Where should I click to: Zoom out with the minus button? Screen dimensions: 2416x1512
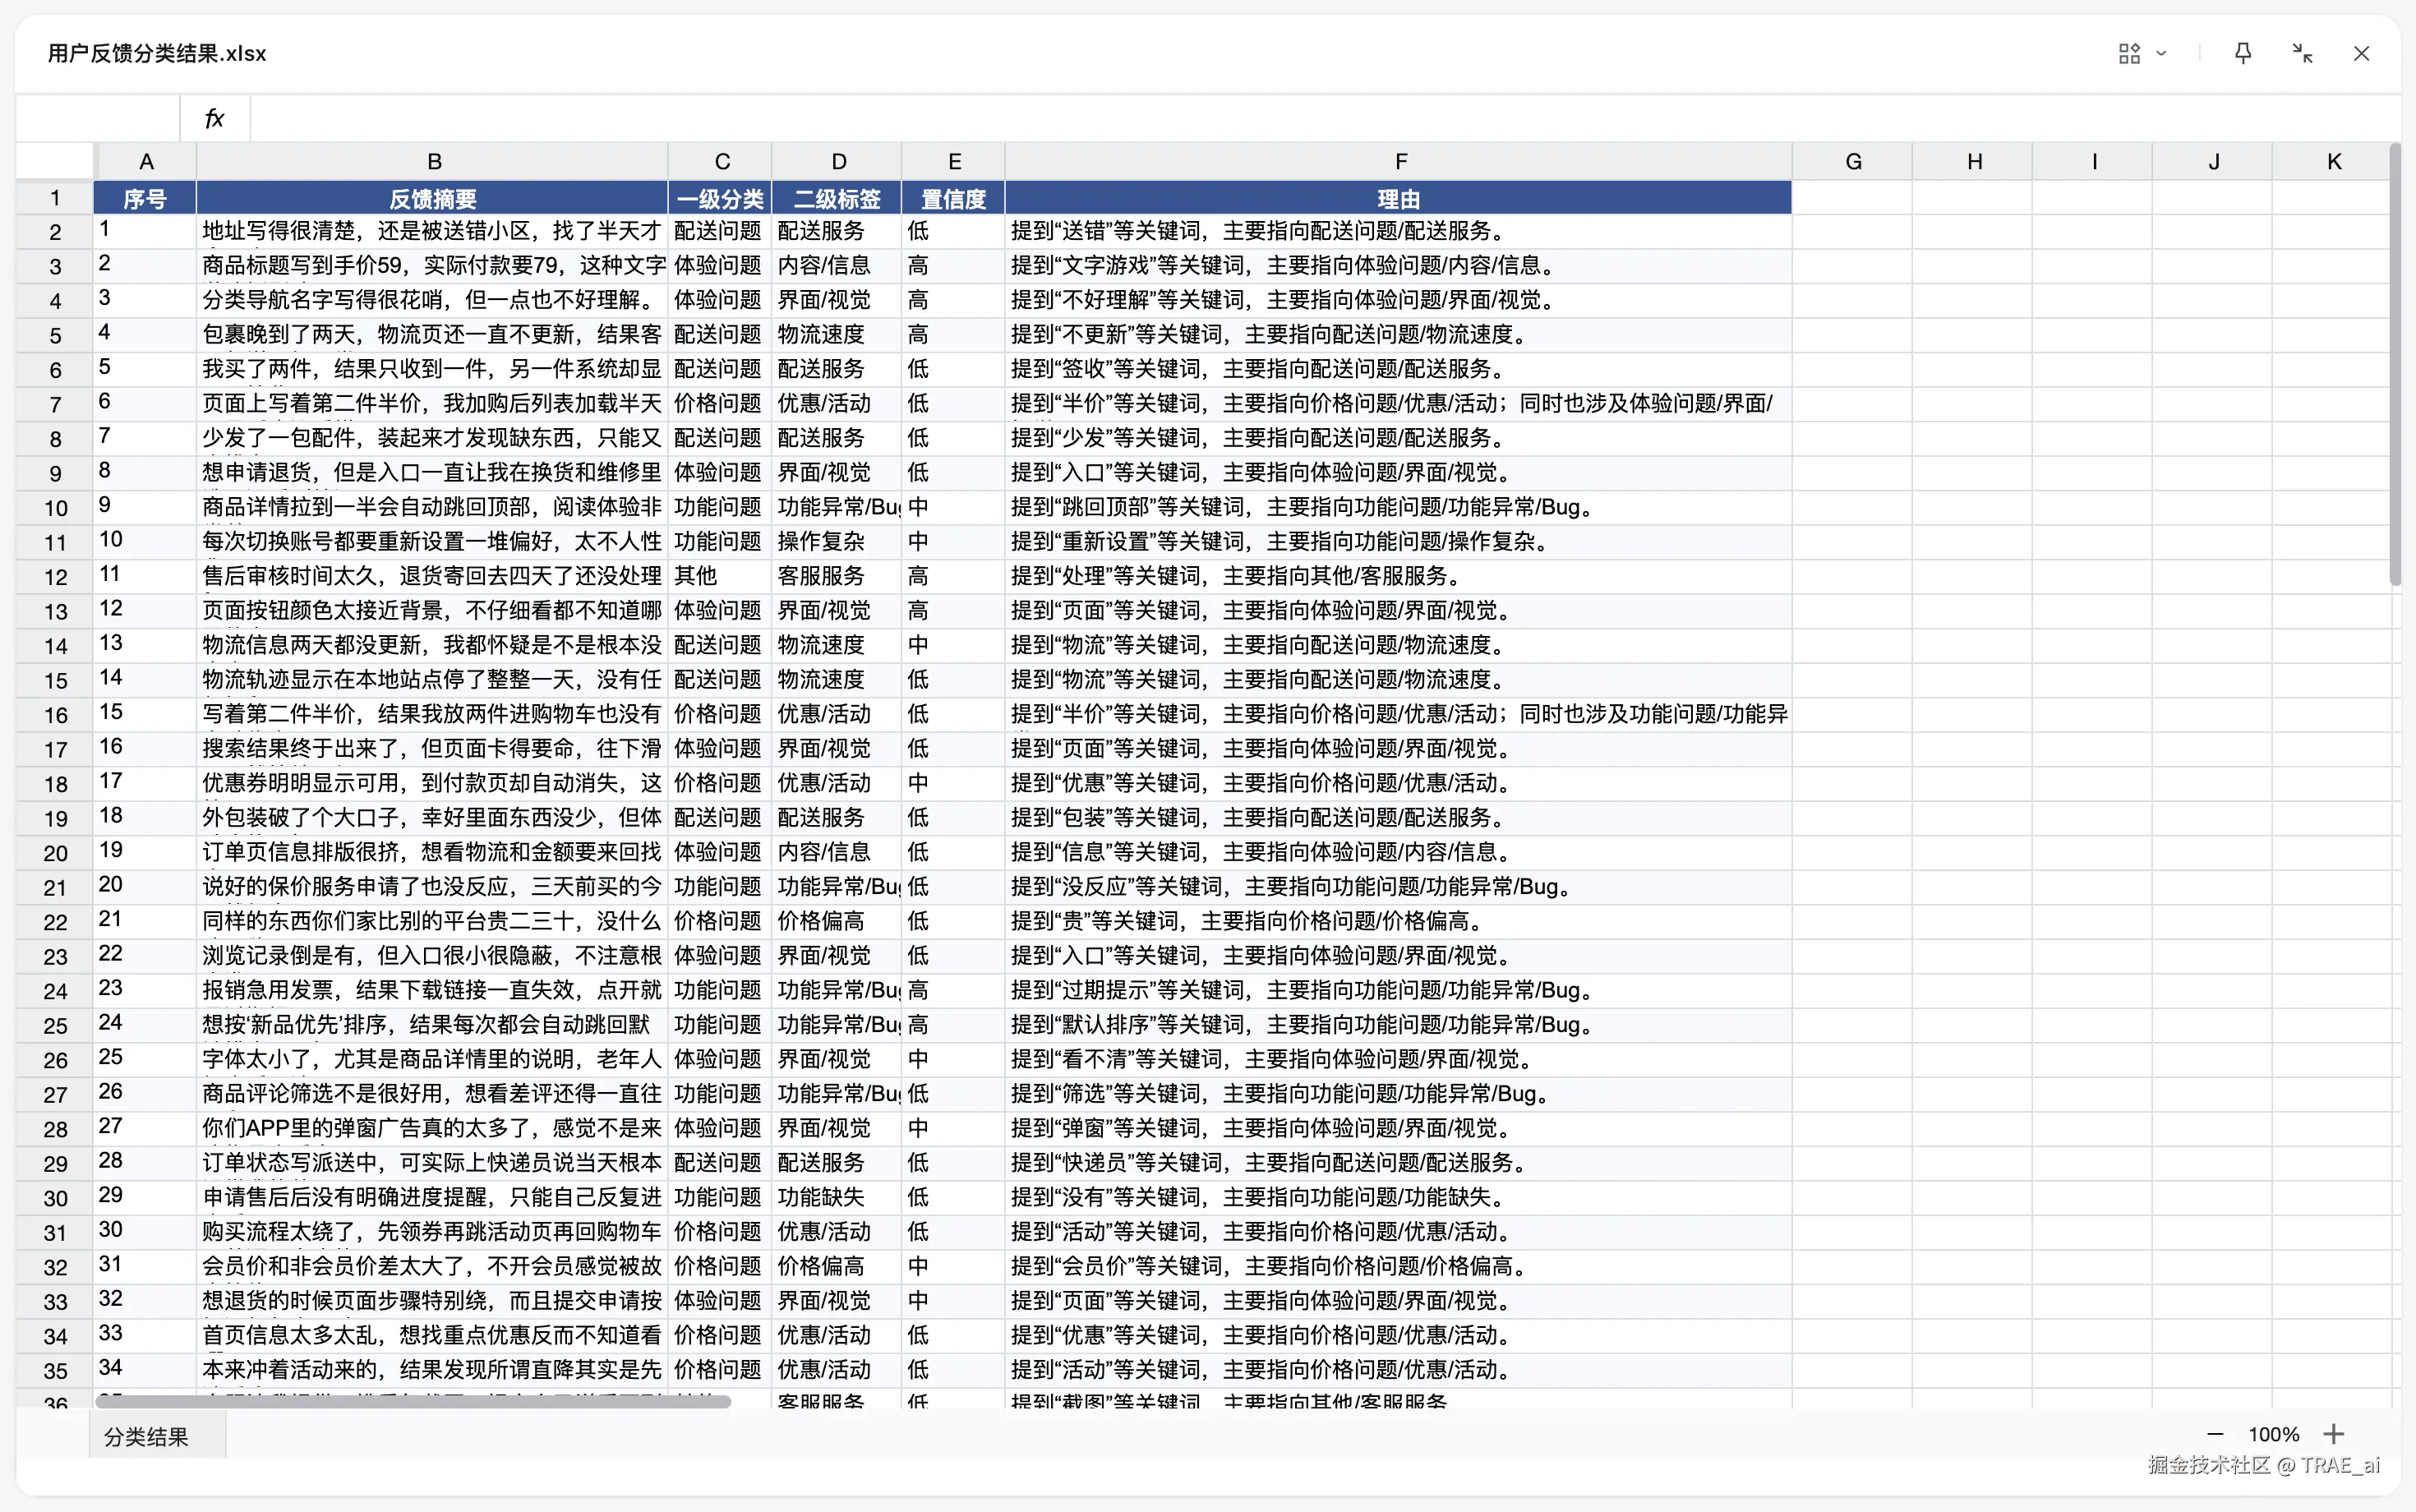pos(2215,1434)
